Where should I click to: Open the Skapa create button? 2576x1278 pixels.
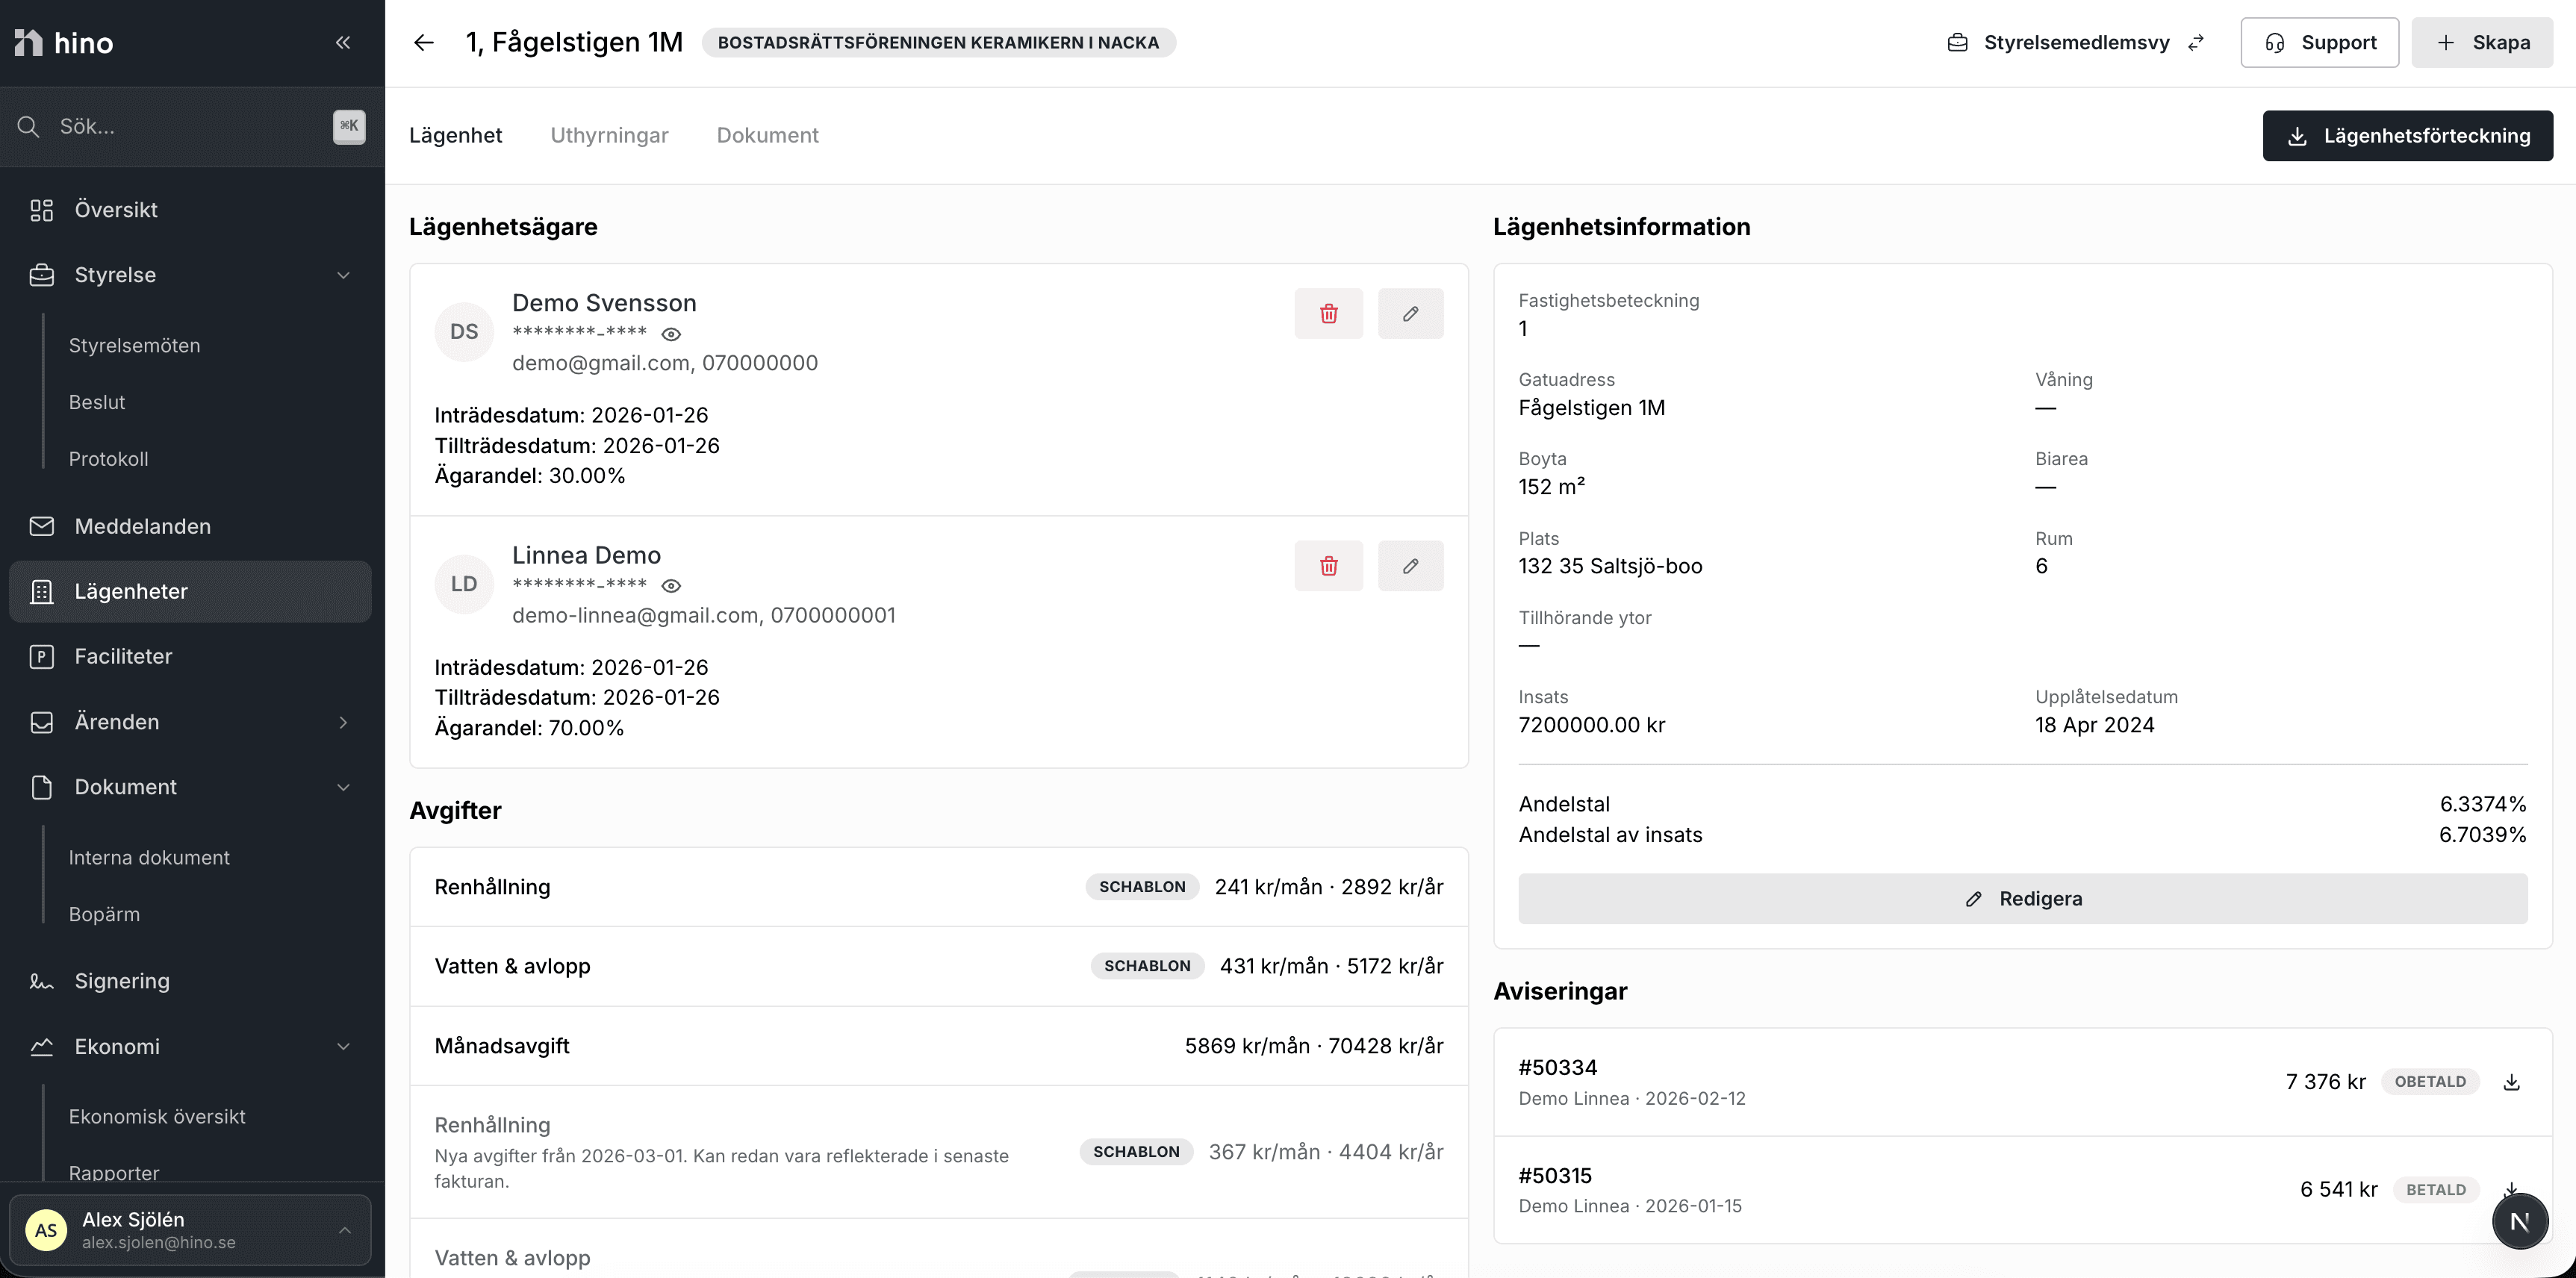pos(2482,42)
